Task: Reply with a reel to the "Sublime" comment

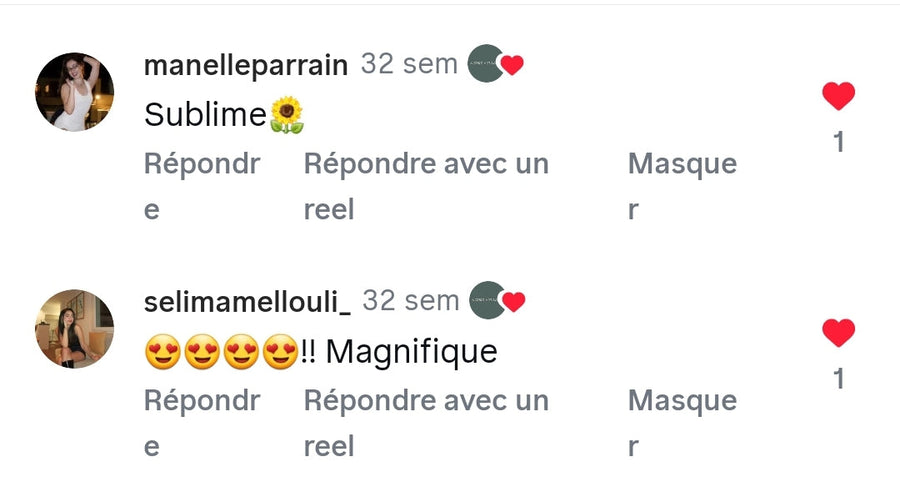Action: click(426, 164)
